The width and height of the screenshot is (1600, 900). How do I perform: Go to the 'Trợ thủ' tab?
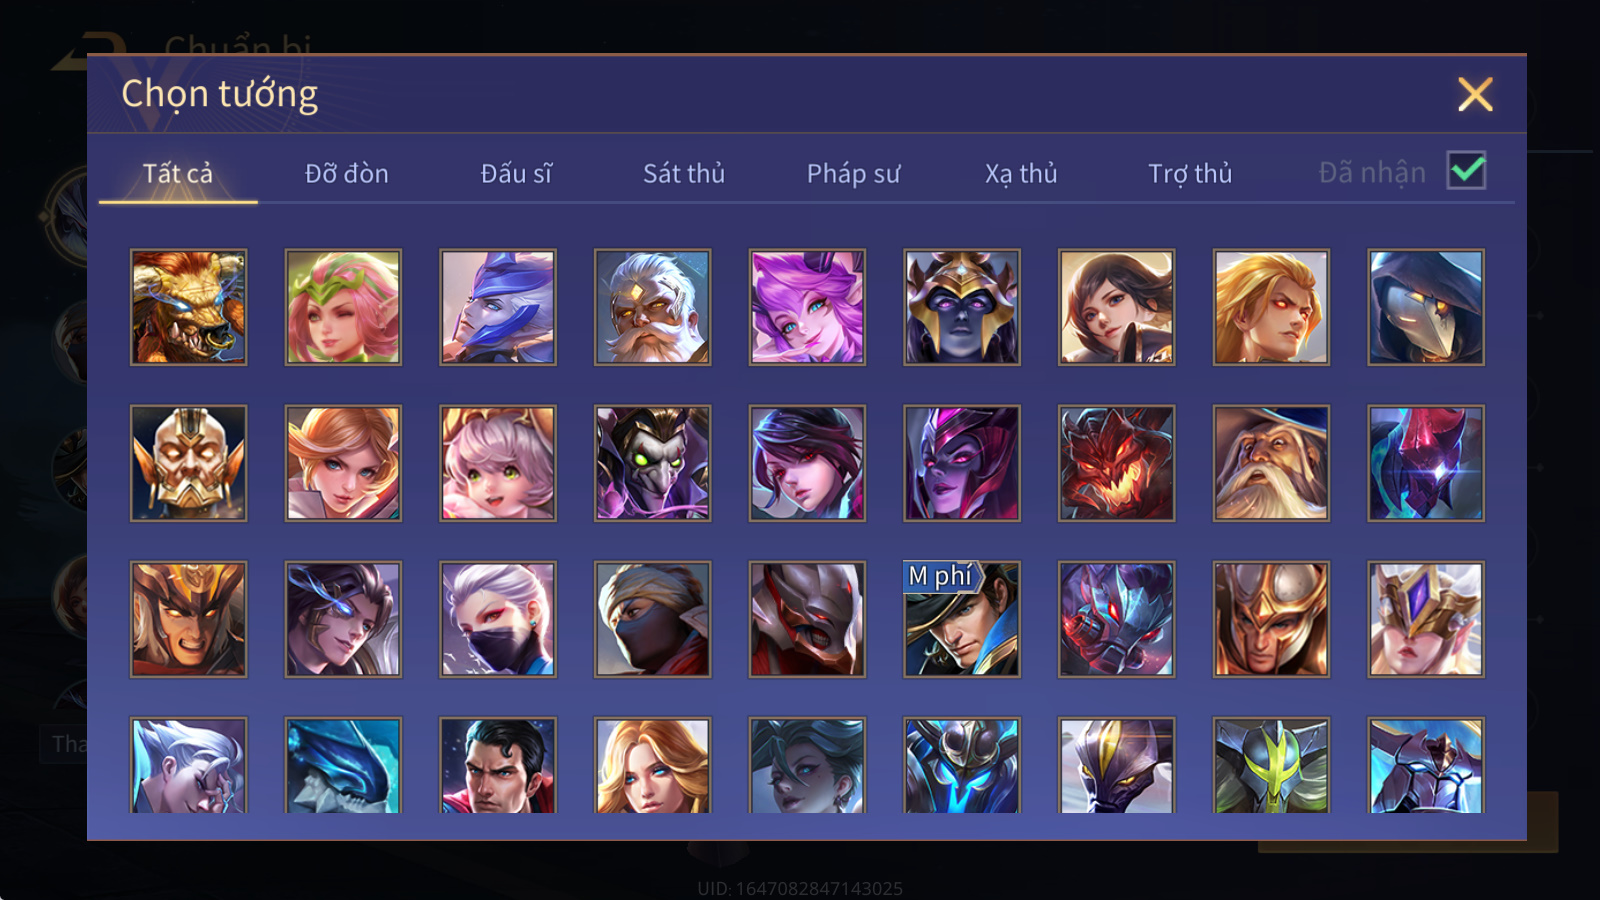pos(1190,173)
